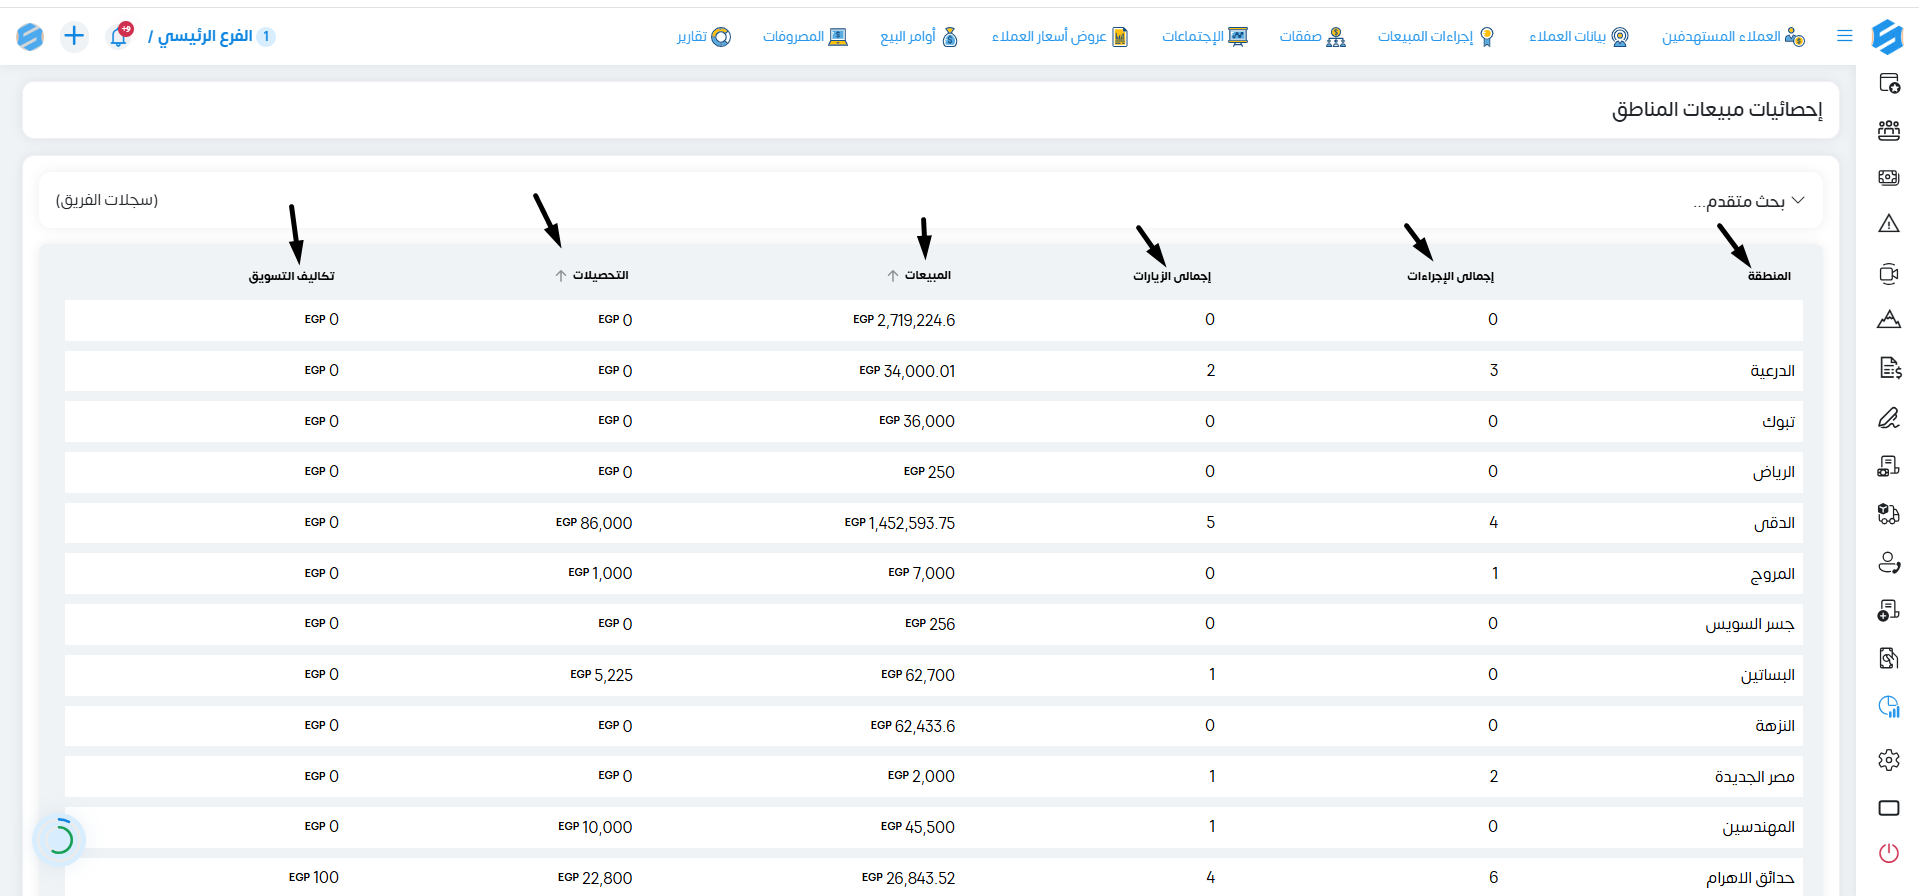The height and width of the screenshot is (896, 1919).
Task: Toggle the hamburger menu icon
Action: (1845, 36)
